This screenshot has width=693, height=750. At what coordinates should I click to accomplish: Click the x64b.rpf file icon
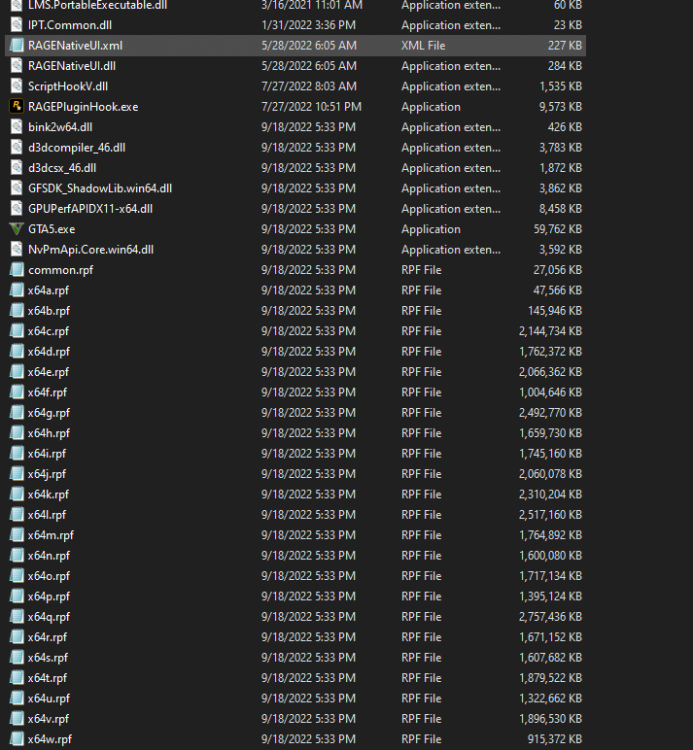16,310
